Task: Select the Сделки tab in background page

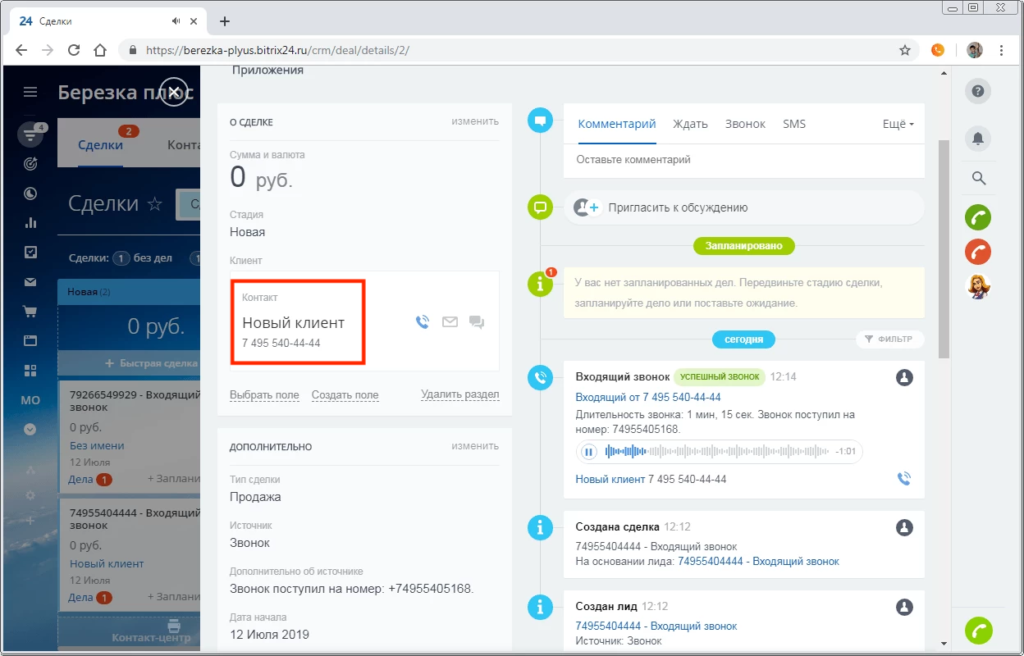Action: click(100, 145)
